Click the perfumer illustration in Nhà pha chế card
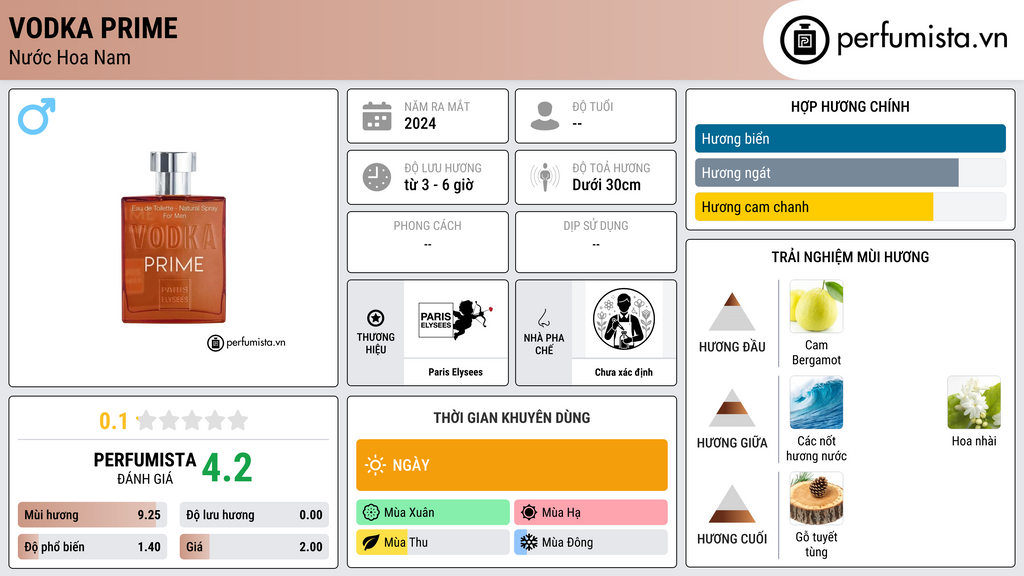Viewport: 1024px width, 576px height. pos(624,319)
